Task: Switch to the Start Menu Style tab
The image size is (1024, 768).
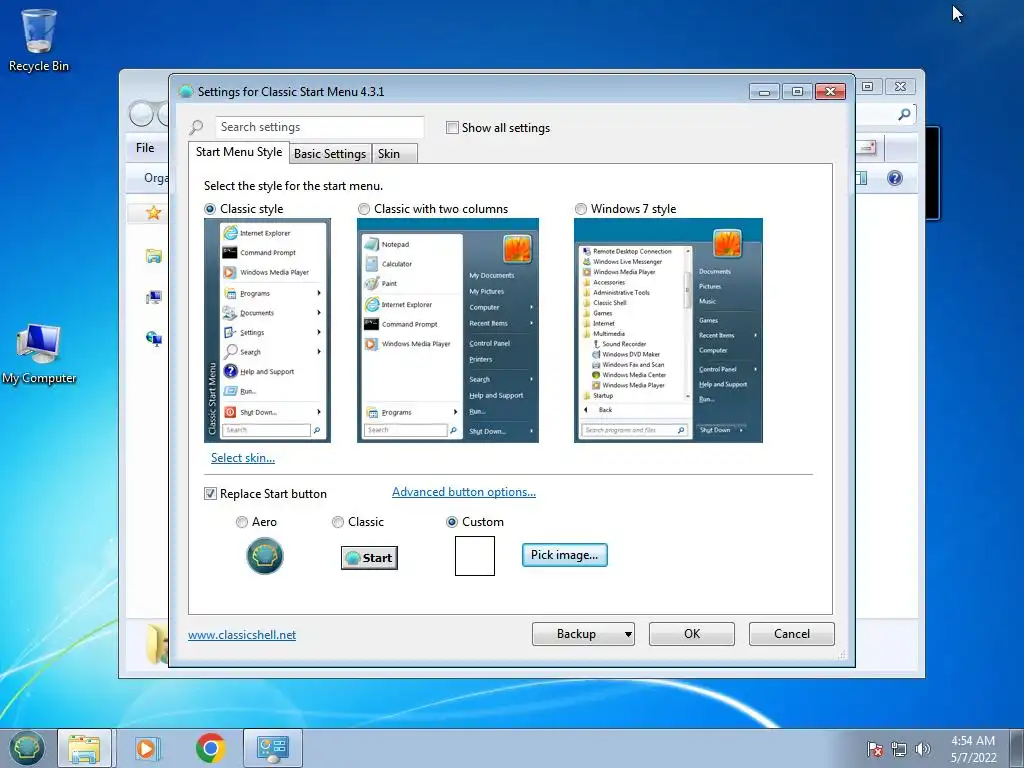Action: [x=239, y=152]
